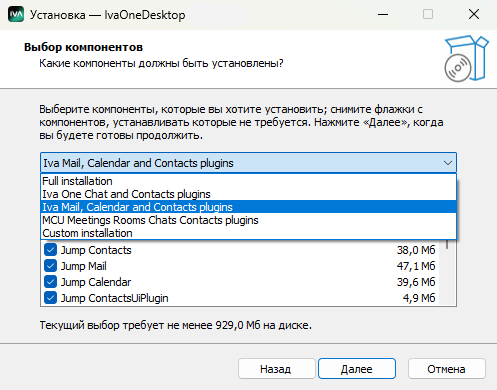
Task: Click the components list scrollbar
Action: [x=447, y=272]
